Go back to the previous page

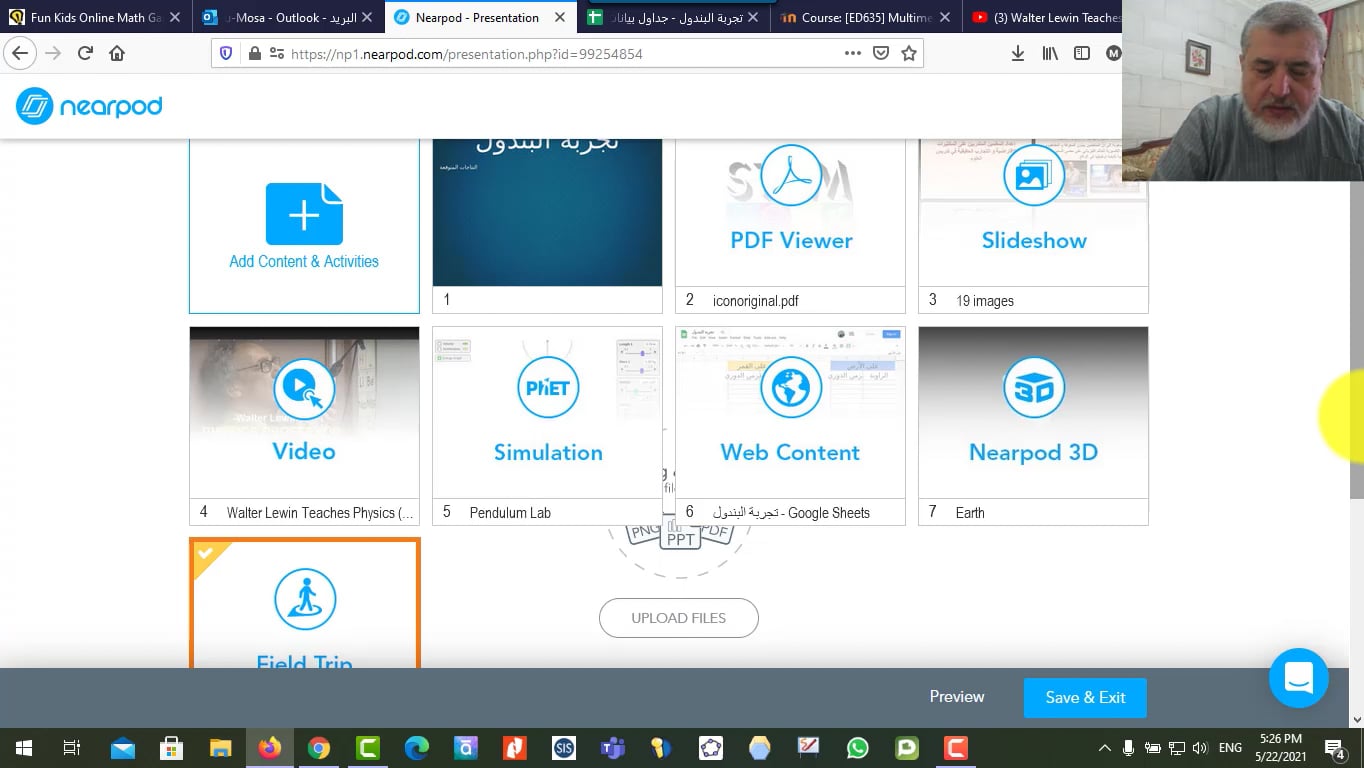click(20, 53)
